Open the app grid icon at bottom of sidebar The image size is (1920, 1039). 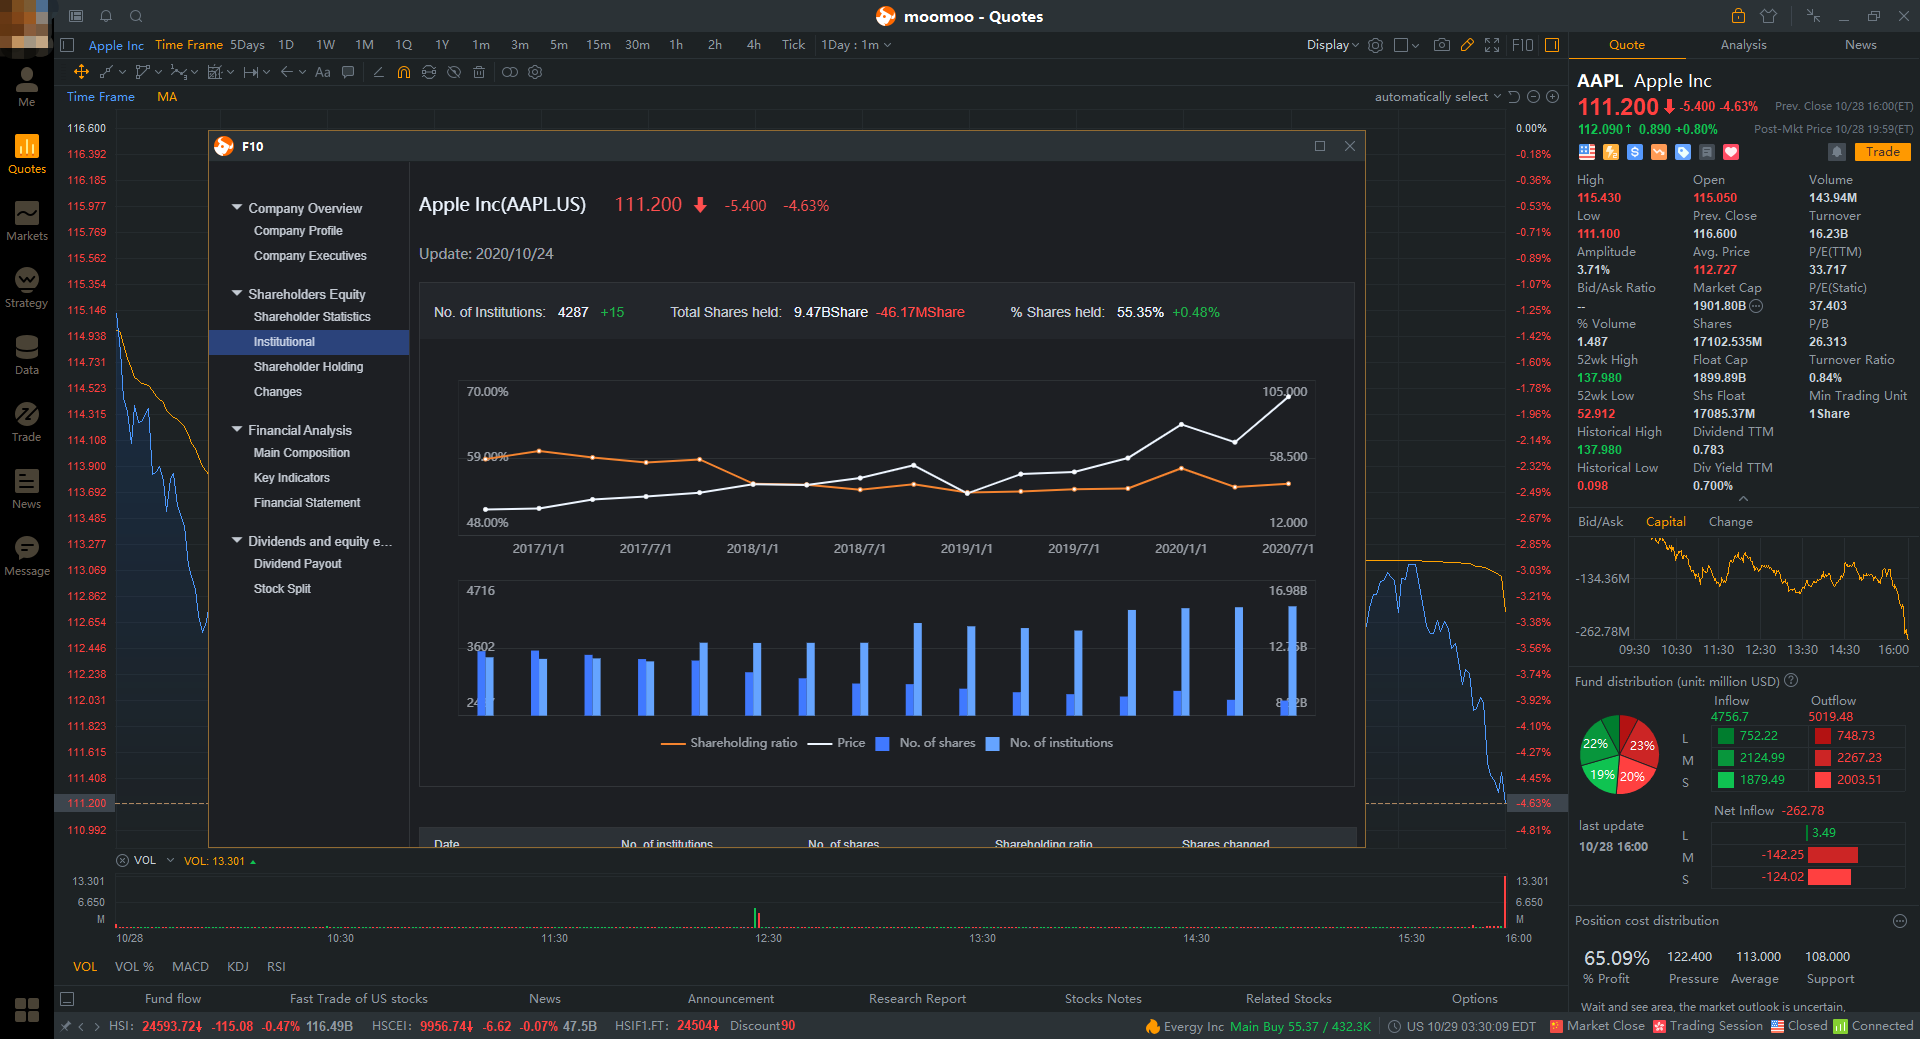[27, 1009]
